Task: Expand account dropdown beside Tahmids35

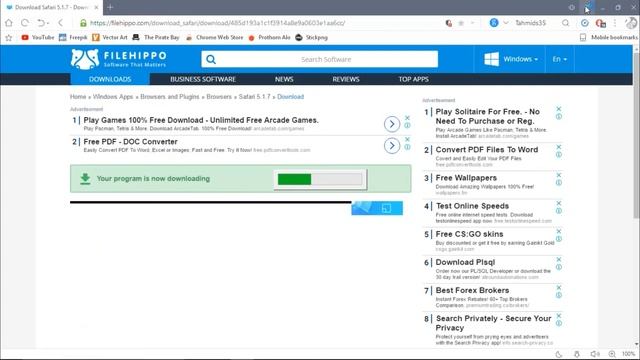Action: (506, 23)
